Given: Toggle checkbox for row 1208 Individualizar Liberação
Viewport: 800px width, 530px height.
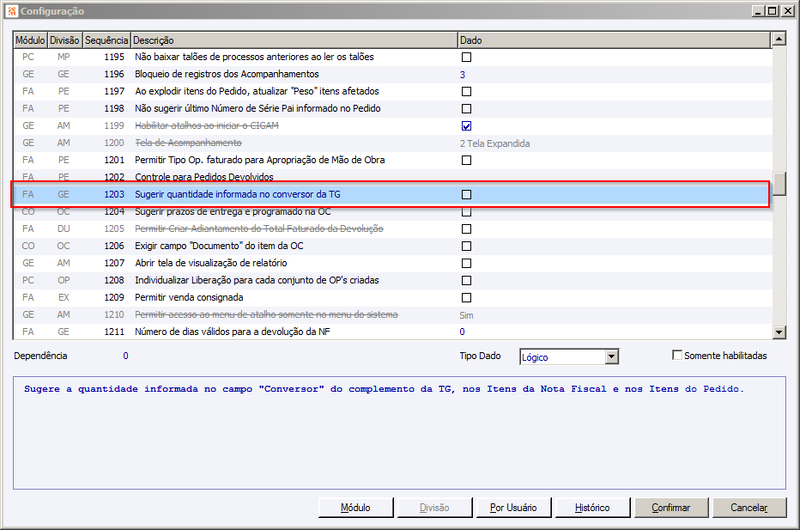Looking at the screenshot, I should (466, 281).
